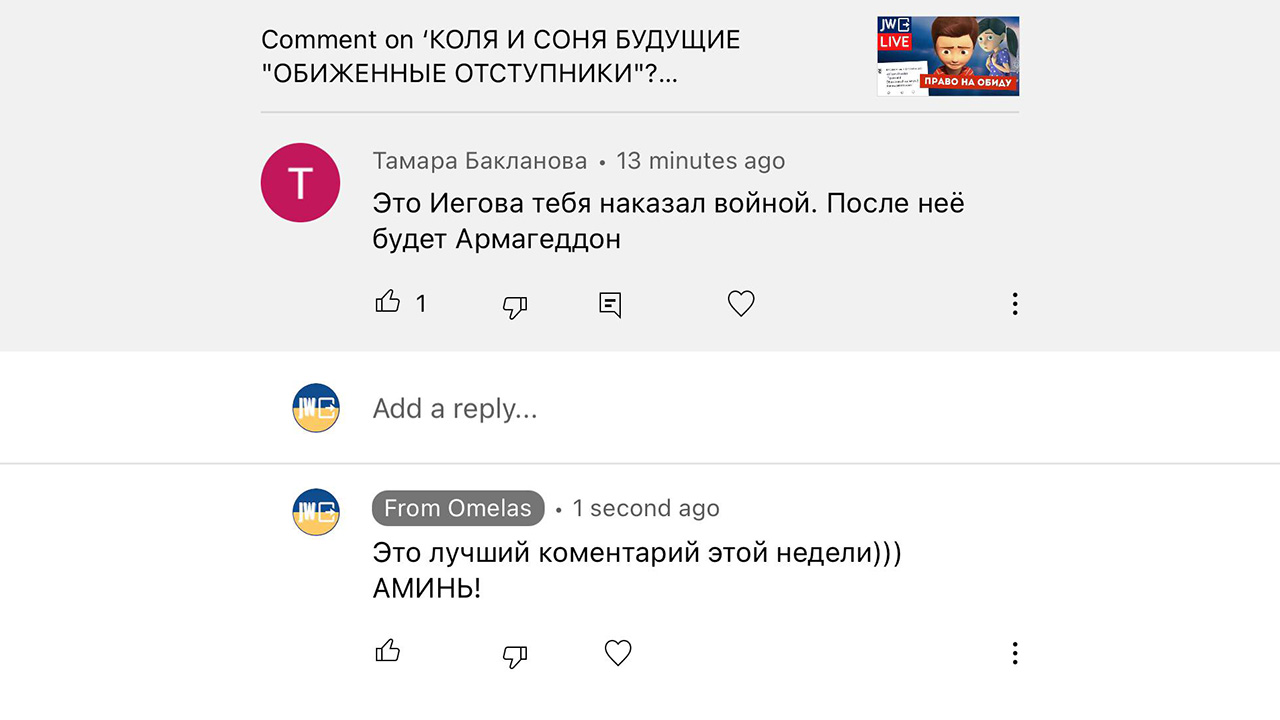Like Тамара Бакланова's comment with thumbs up
Viewport: 1280px width, 720px height.
[388, 302]
